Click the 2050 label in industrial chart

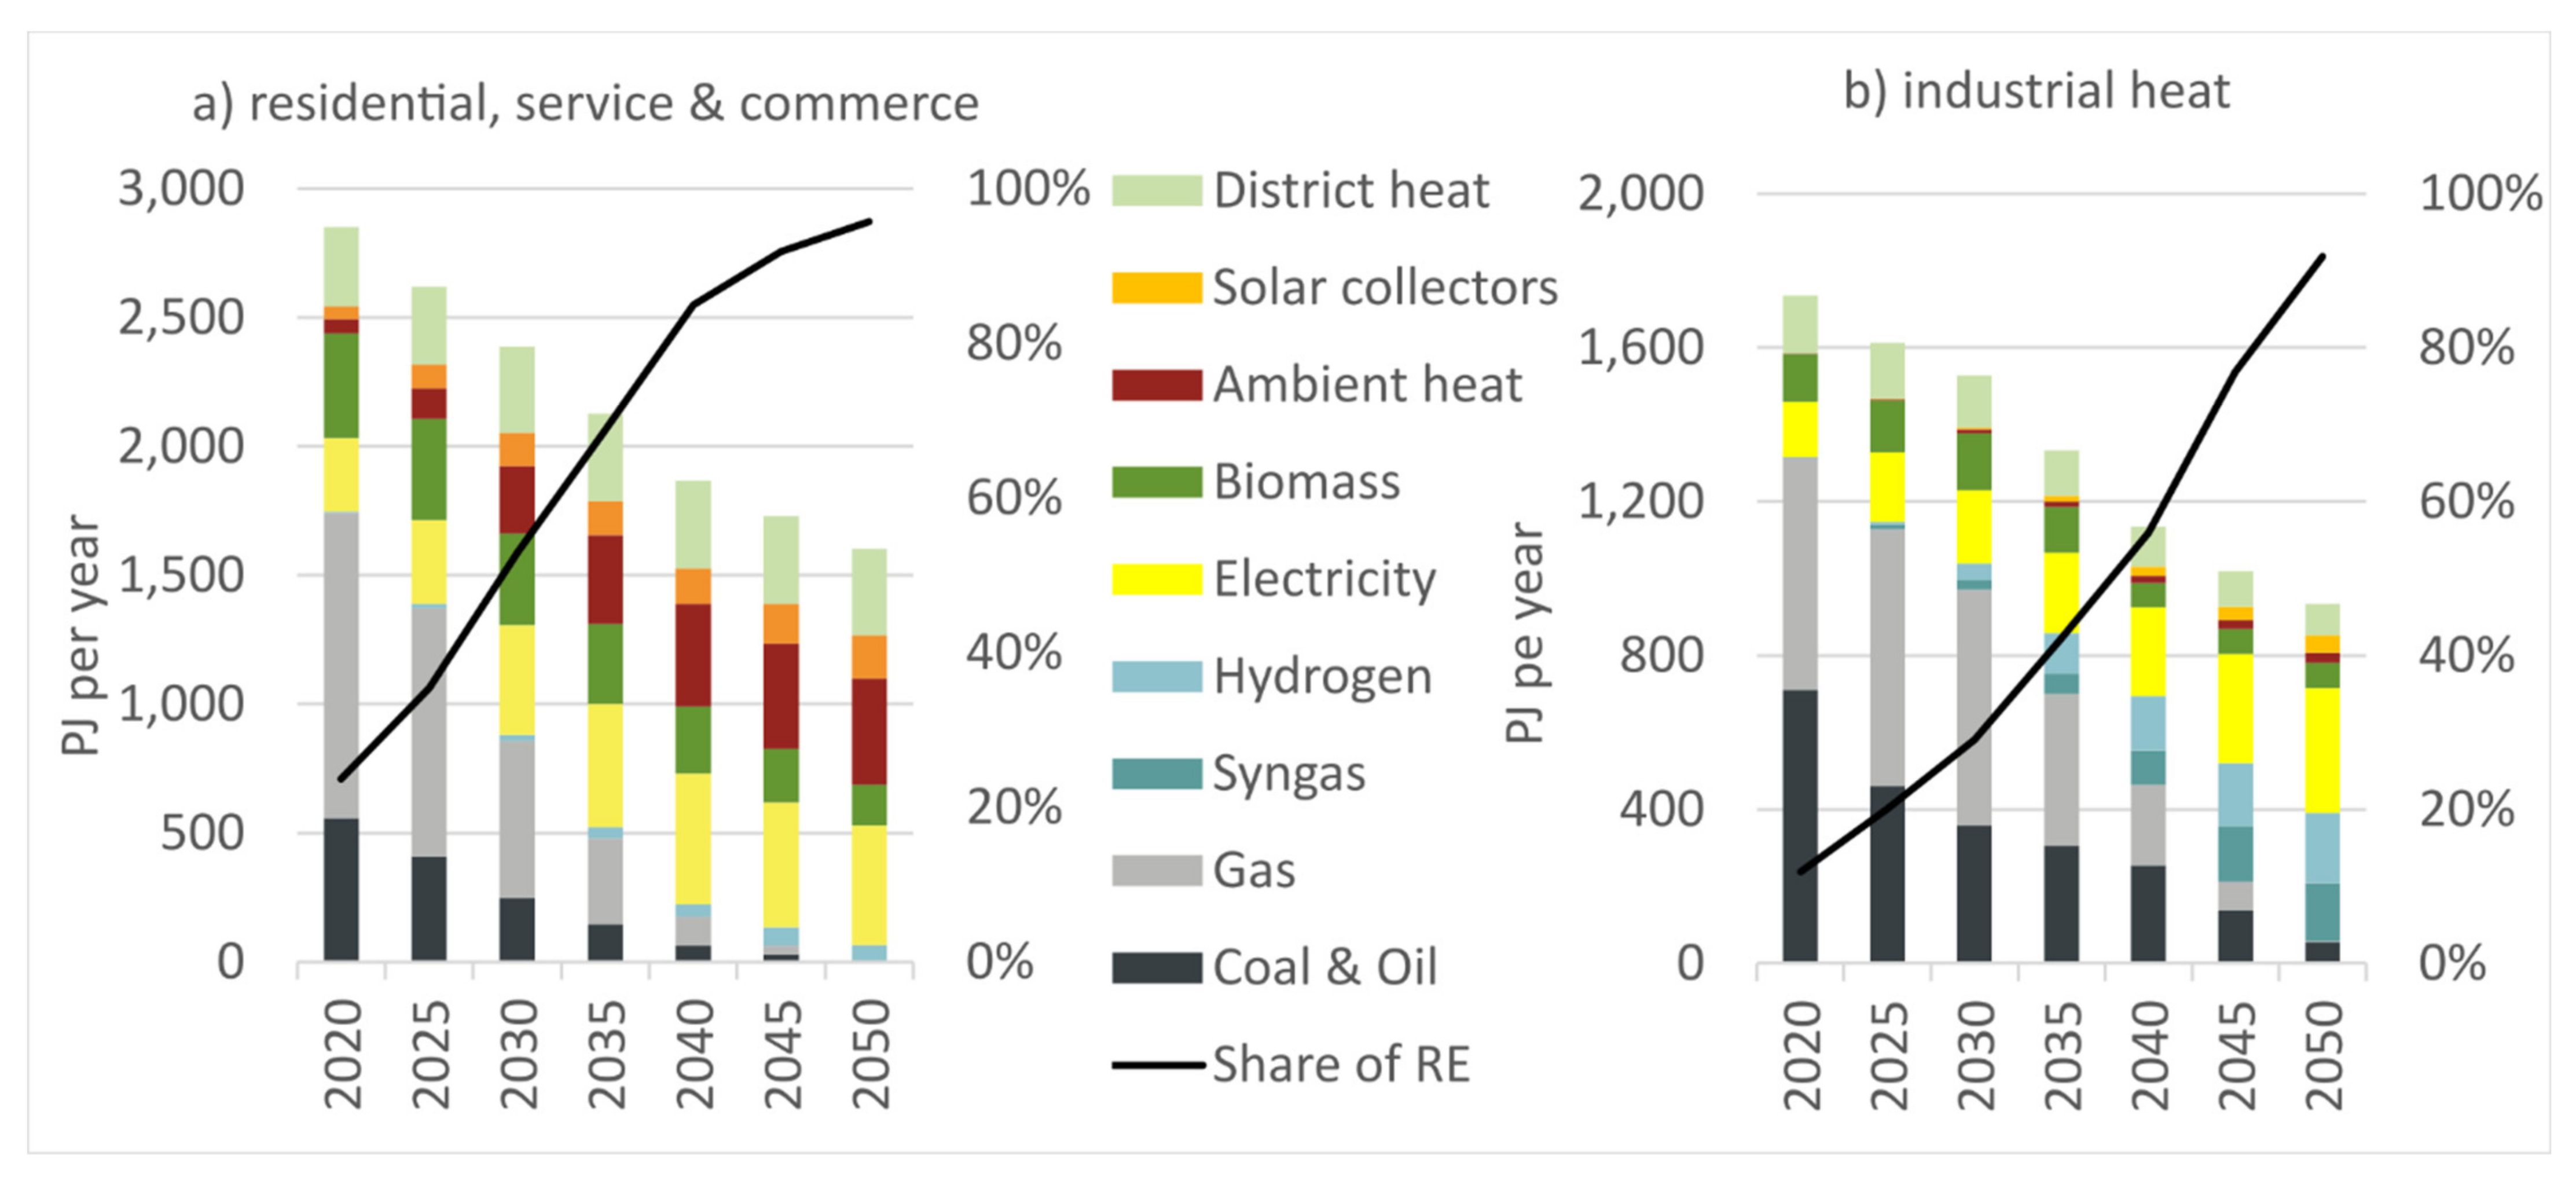point(2324,1055)
